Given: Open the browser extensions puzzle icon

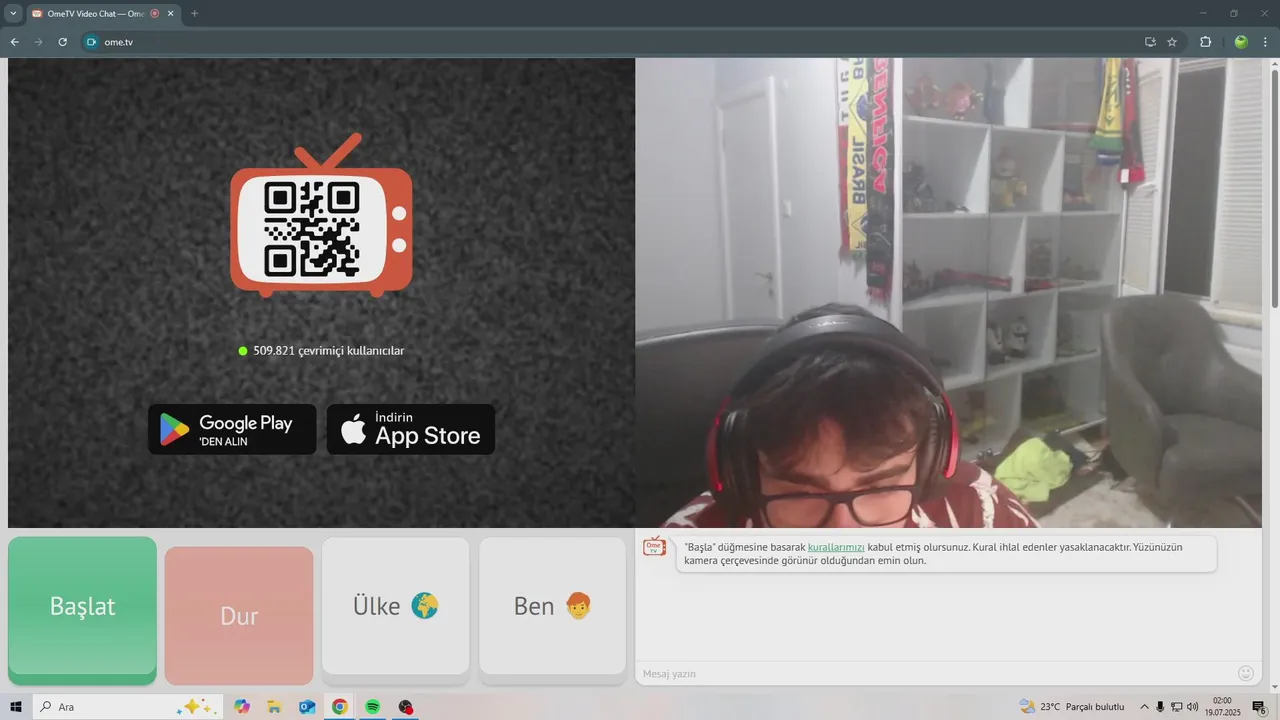Looking at the screenshot, I should (x=1205, y=42).
